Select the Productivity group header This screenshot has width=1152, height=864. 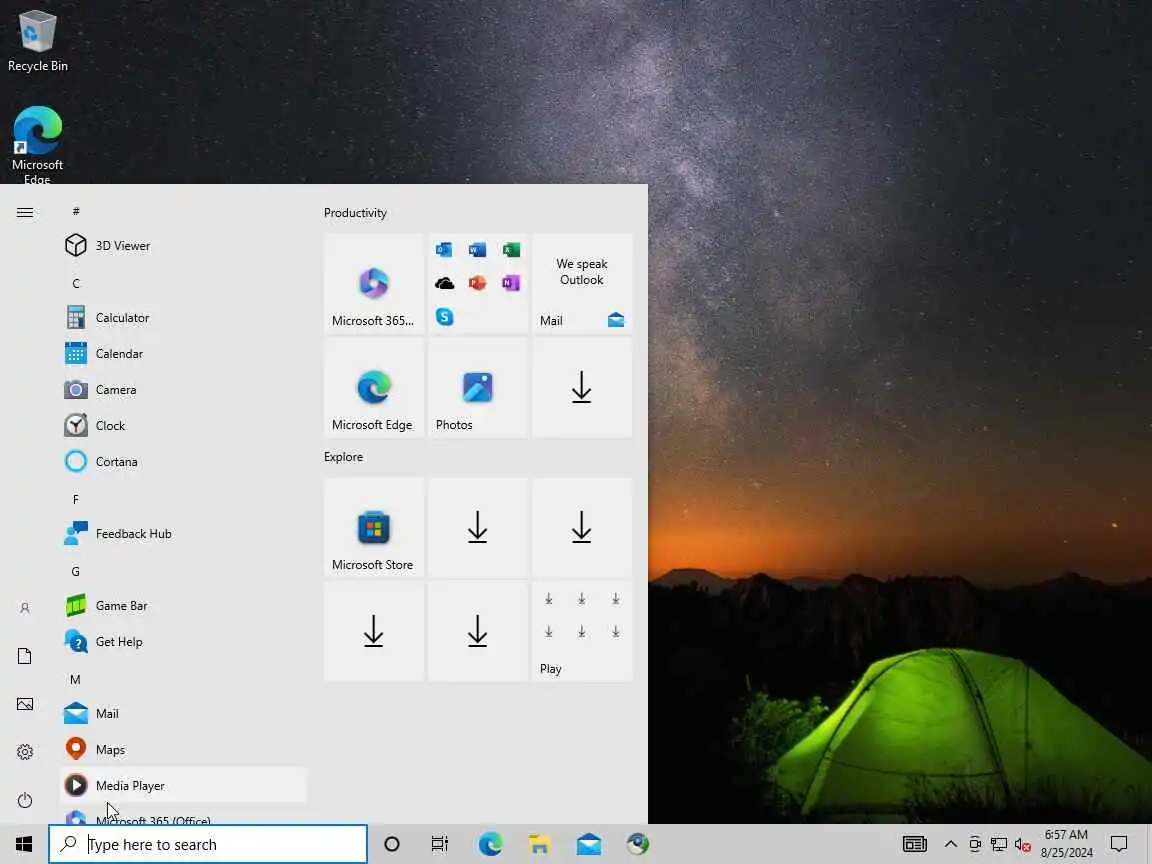(356, 213)
